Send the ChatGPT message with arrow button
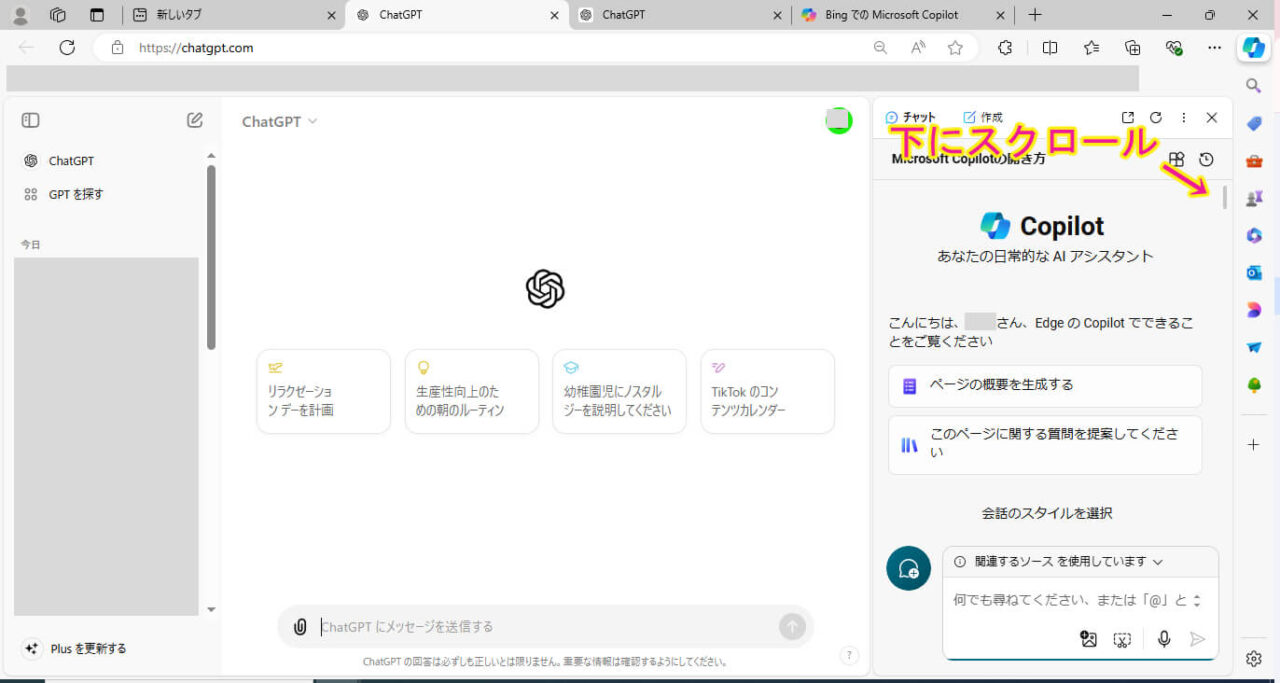The image size is (1280, 683). point(792,627)
